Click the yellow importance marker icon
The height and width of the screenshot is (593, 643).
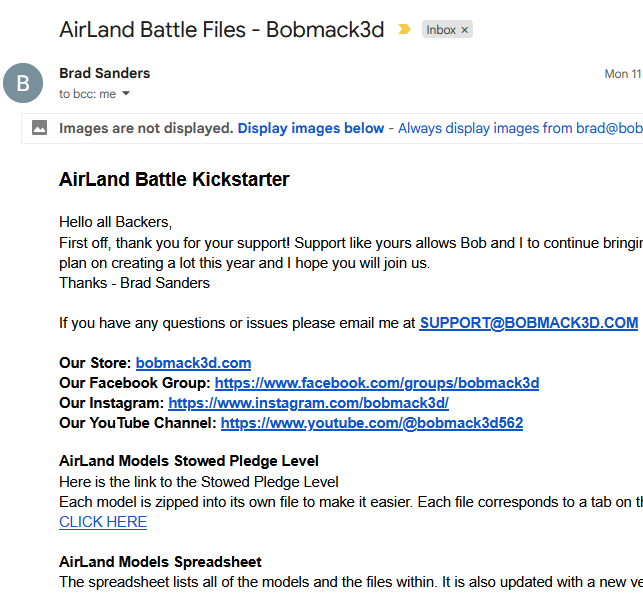coord(404,29)
